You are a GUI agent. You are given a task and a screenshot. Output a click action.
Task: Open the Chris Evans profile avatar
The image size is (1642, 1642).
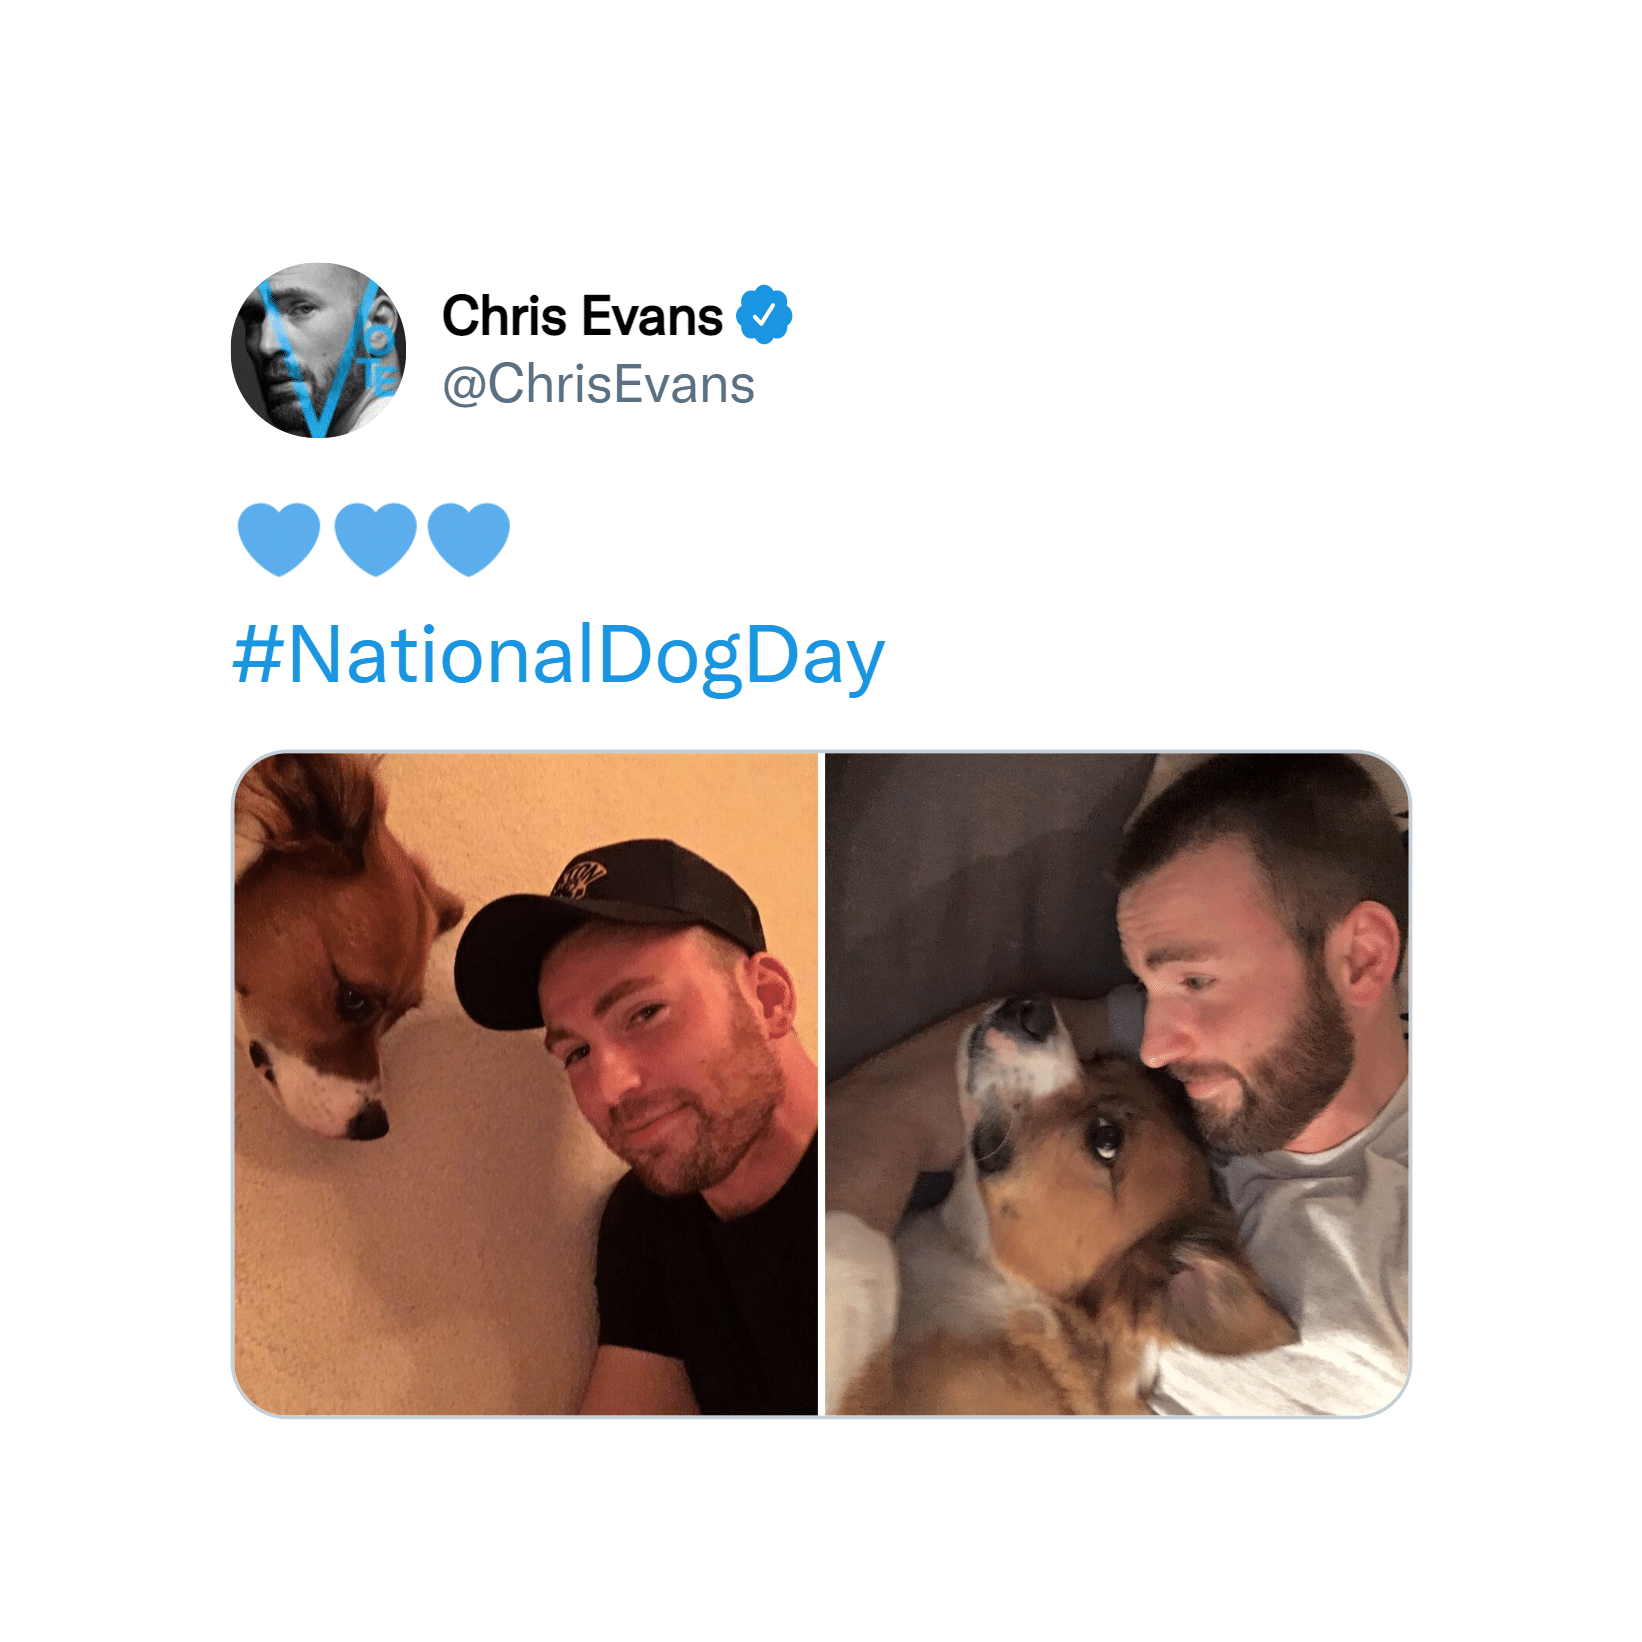click(318, 350)
